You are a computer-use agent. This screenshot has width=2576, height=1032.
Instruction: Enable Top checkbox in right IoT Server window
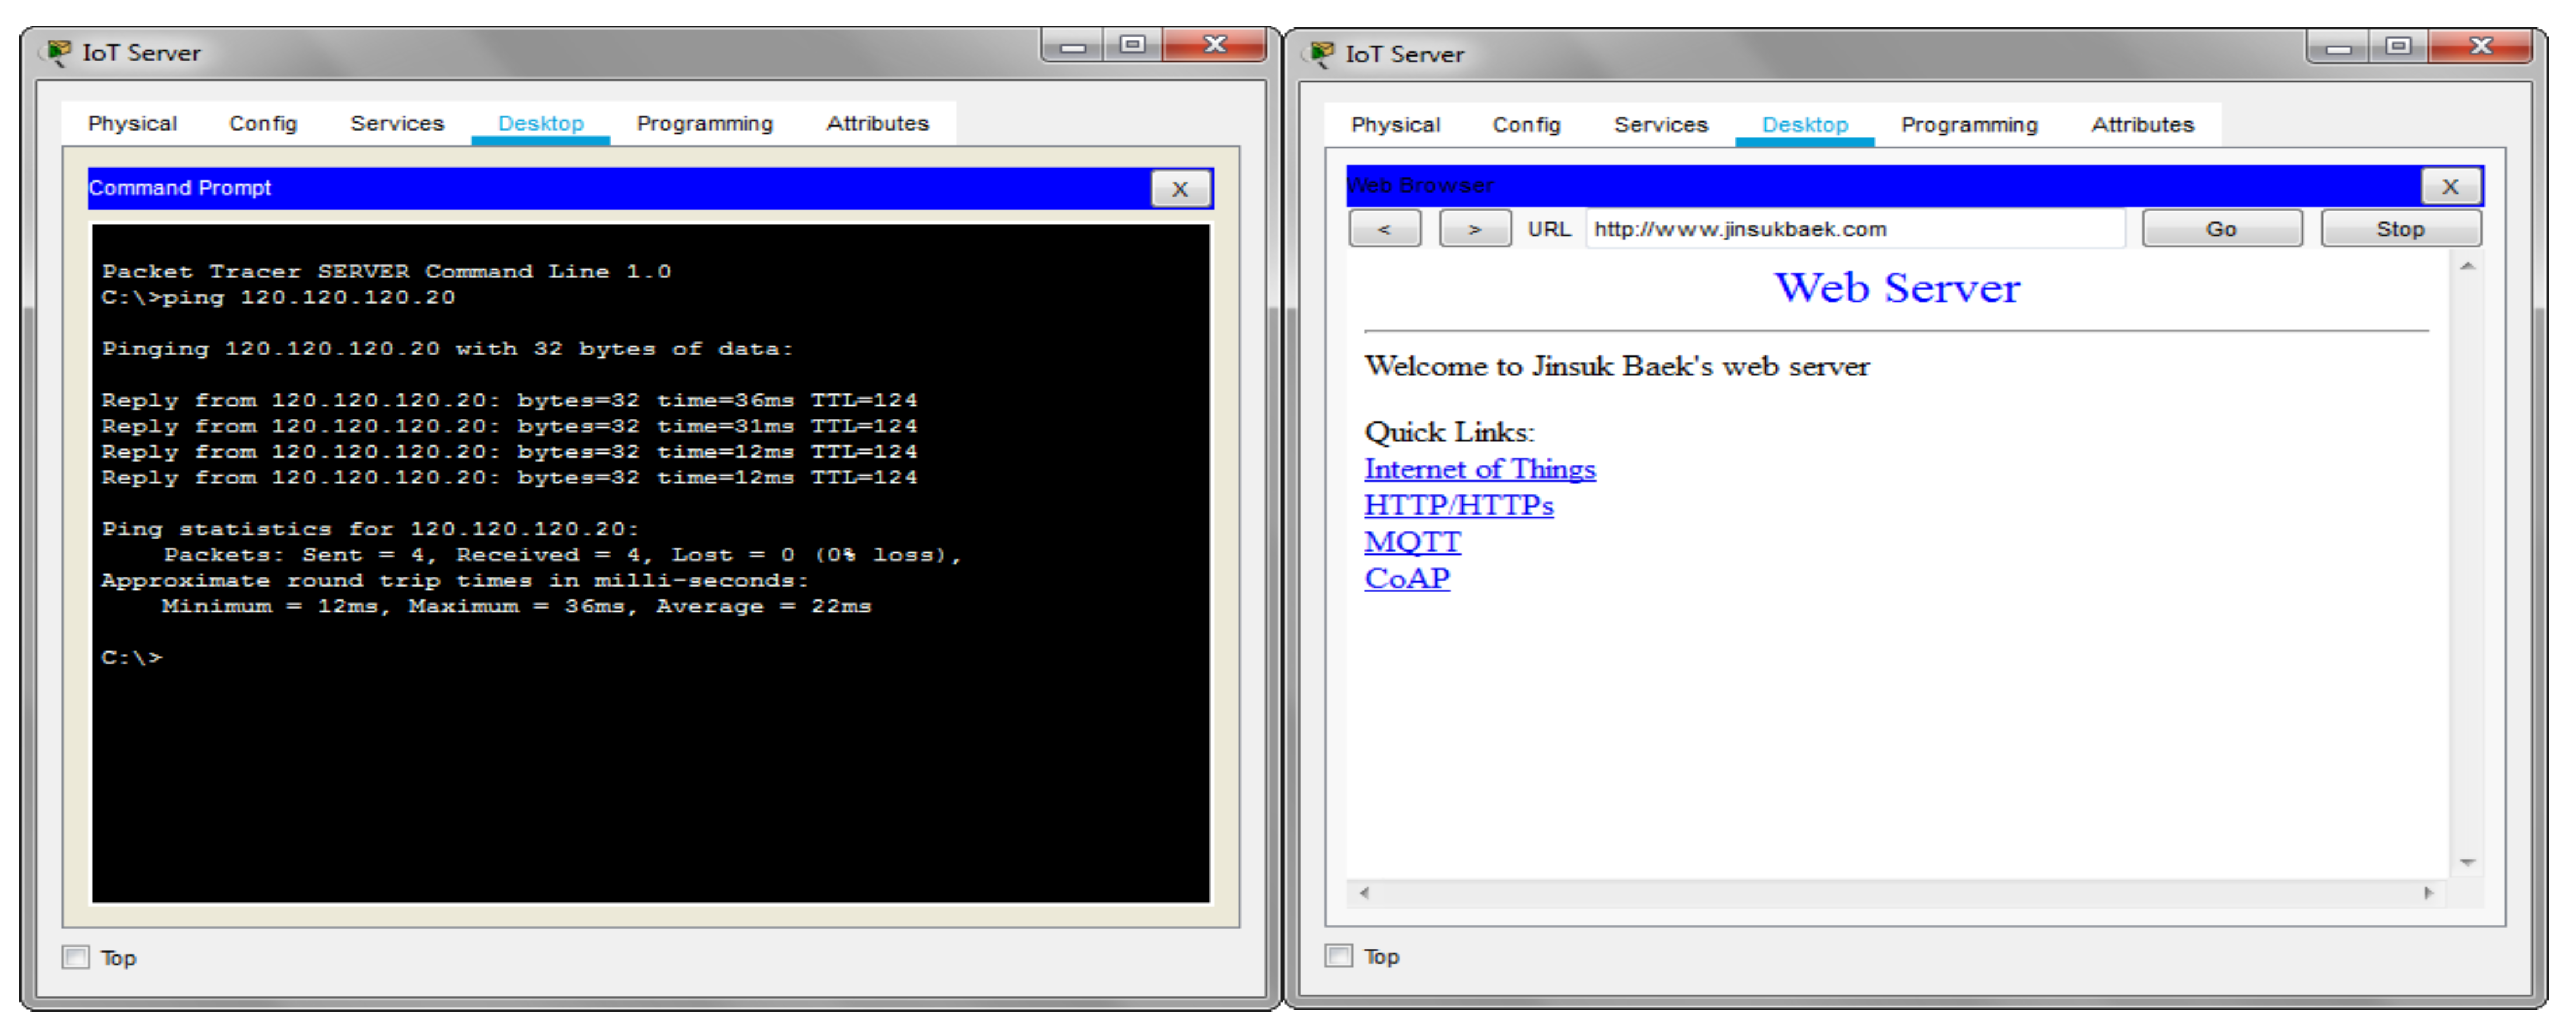[x=1339, y=955]
